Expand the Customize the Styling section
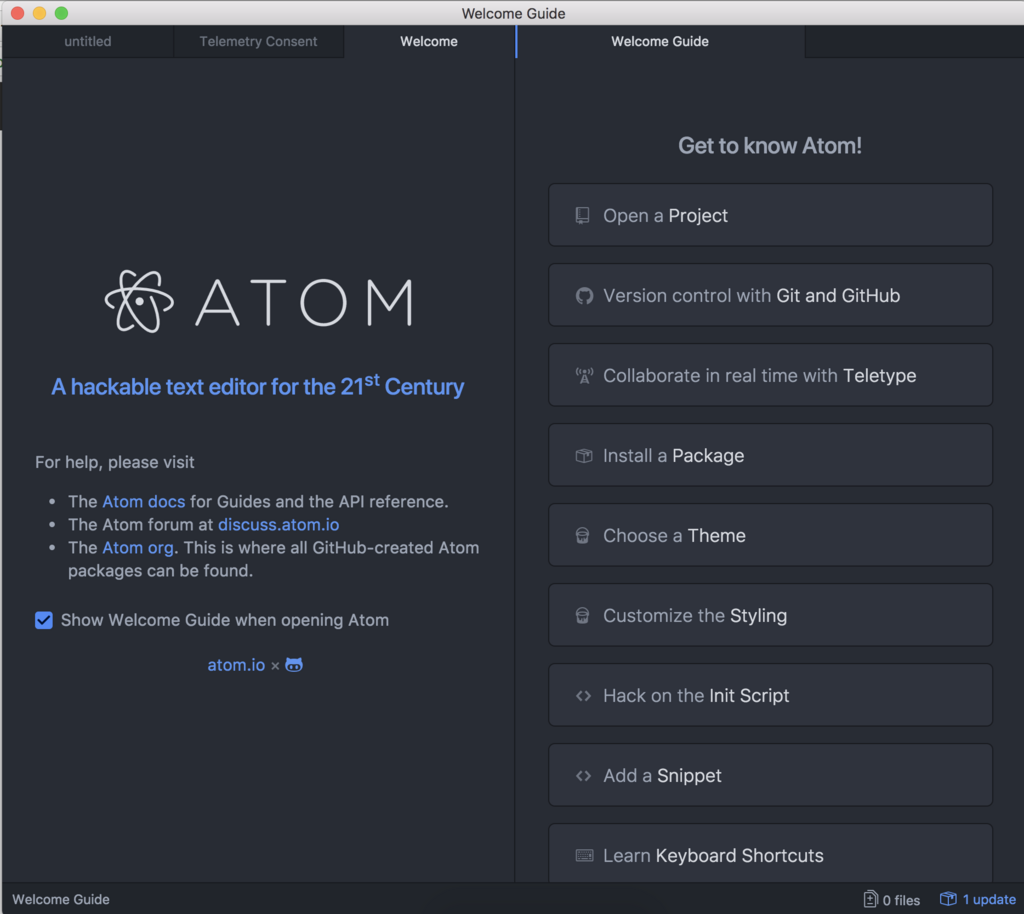 pos(770,616)
